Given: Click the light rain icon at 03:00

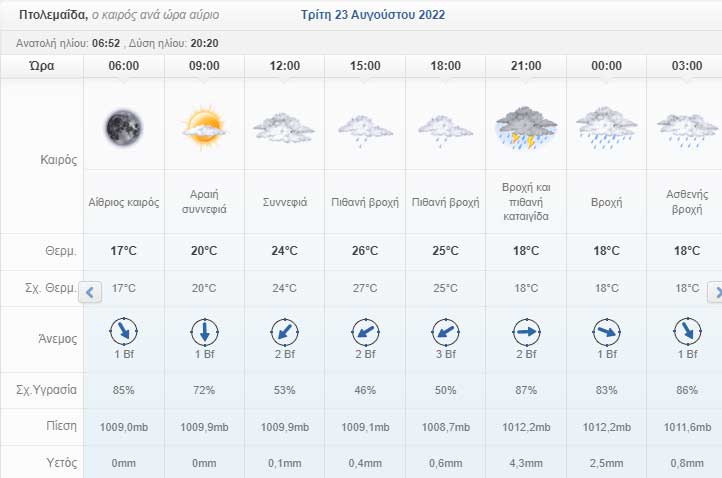Looking at the screenshot, I should pos(687,131).
